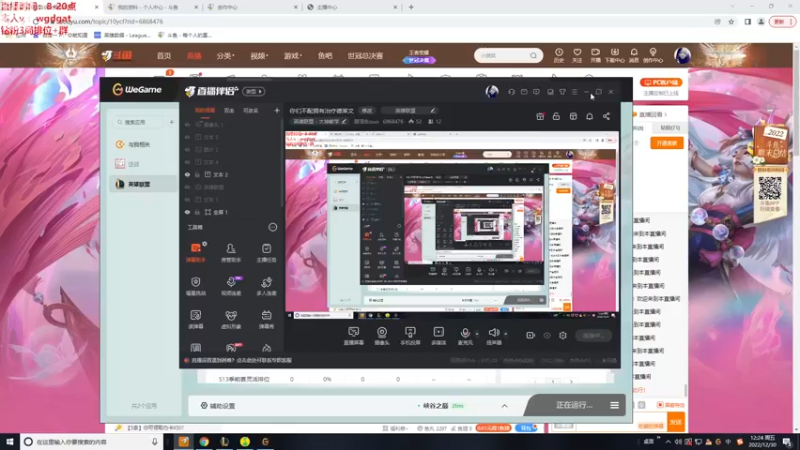This screenshot has height=450, width=800.
Task: Open the Windows Start menu
Action: 10,442
